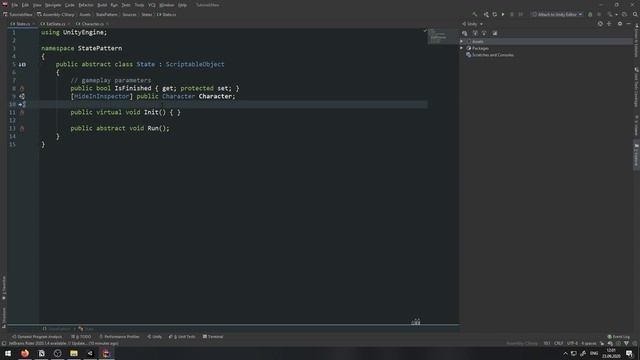Open the Window menu

pyautogui.click(x=167, y=5)
